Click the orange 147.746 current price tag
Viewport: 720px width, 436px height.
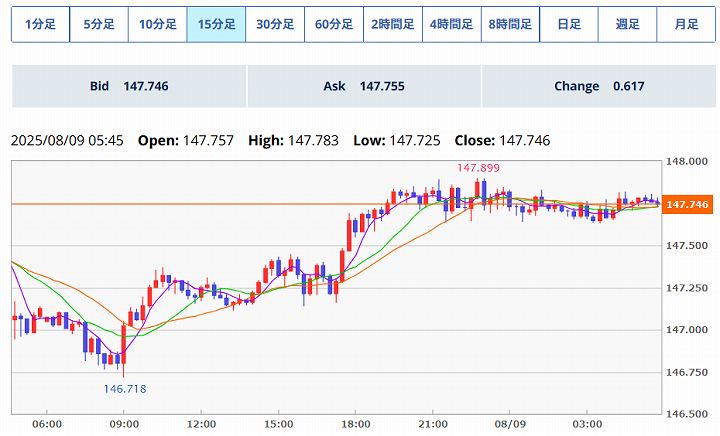click(x=687, y=204)
